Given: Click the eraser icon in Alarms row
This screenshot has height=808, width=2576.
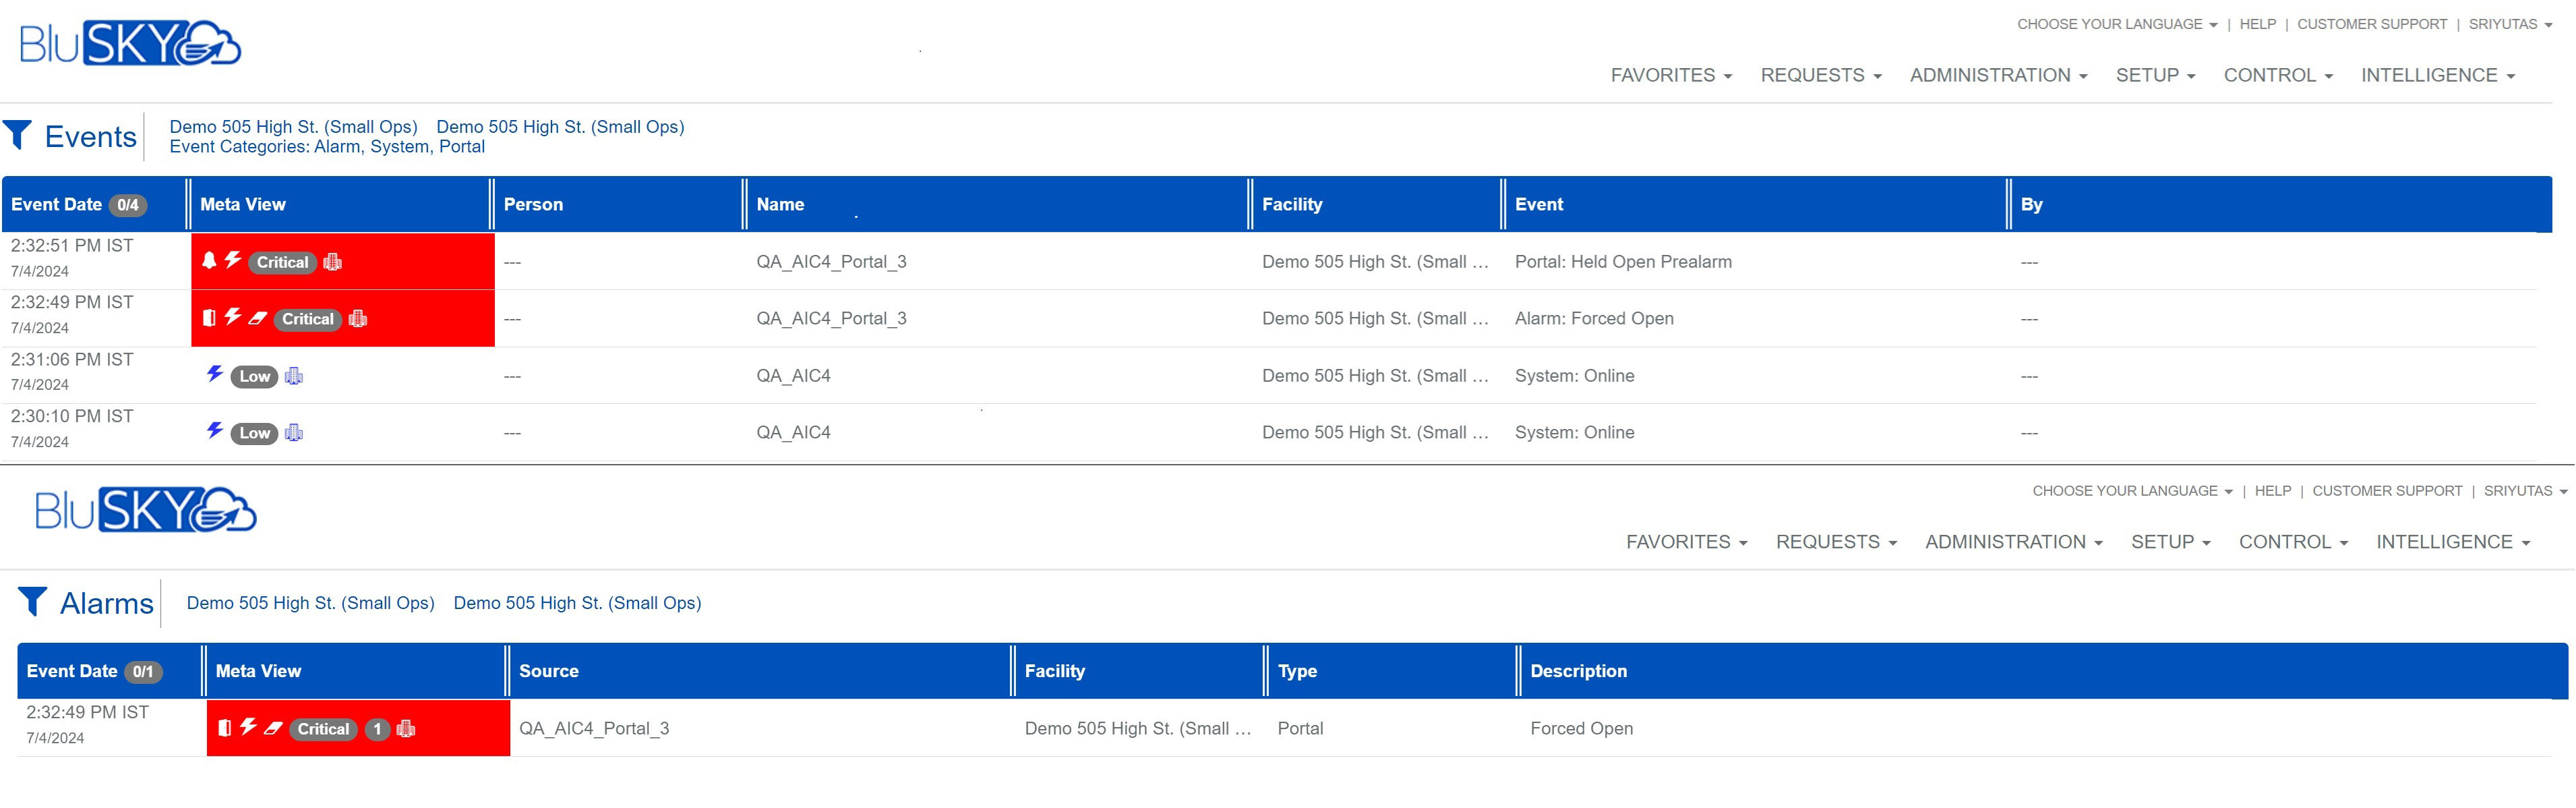Looking at the screenshot, I should [x=273, y=728].
